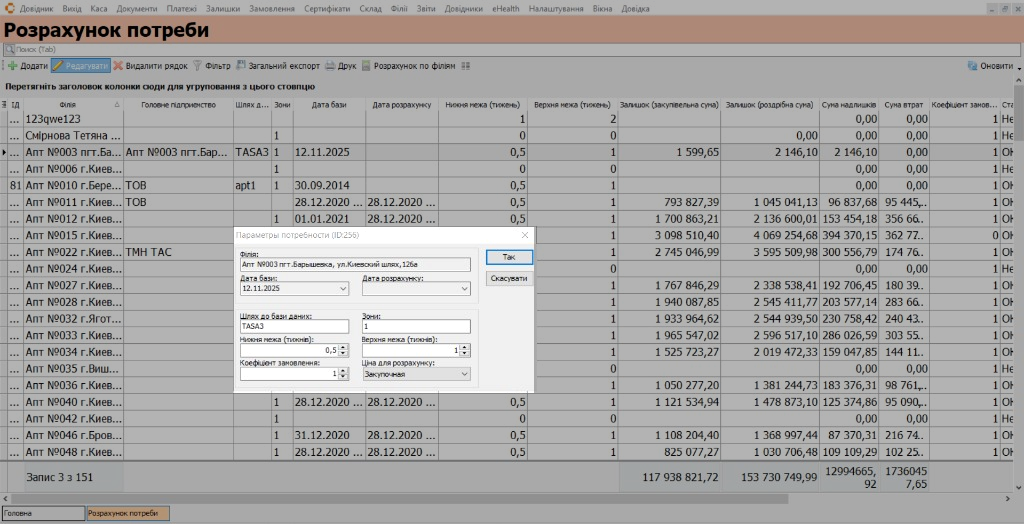
Task: Open Розрахунок по філіям toolbar icon
Action: tap(366, 66)
